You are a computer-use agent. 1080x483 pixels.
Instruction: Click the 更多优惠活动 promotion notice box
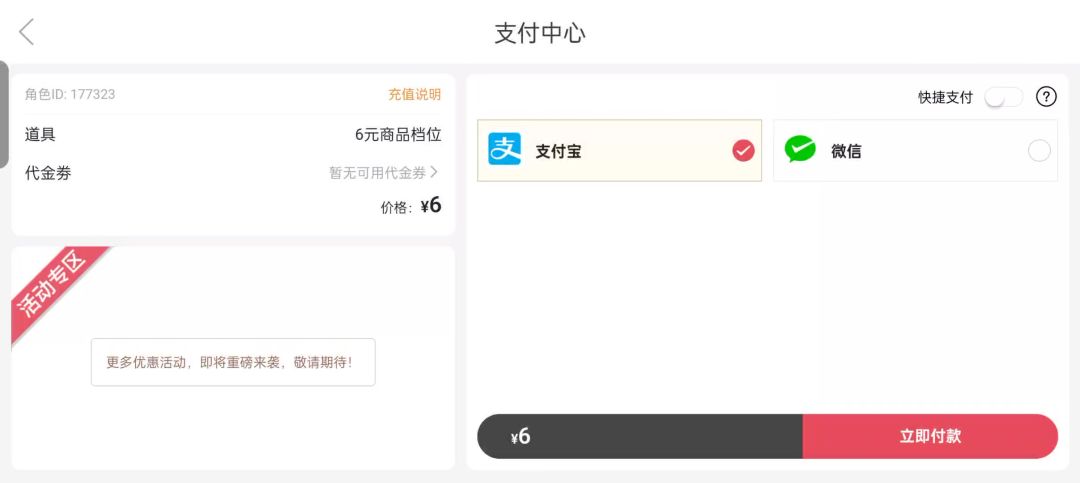coord(233,362)
